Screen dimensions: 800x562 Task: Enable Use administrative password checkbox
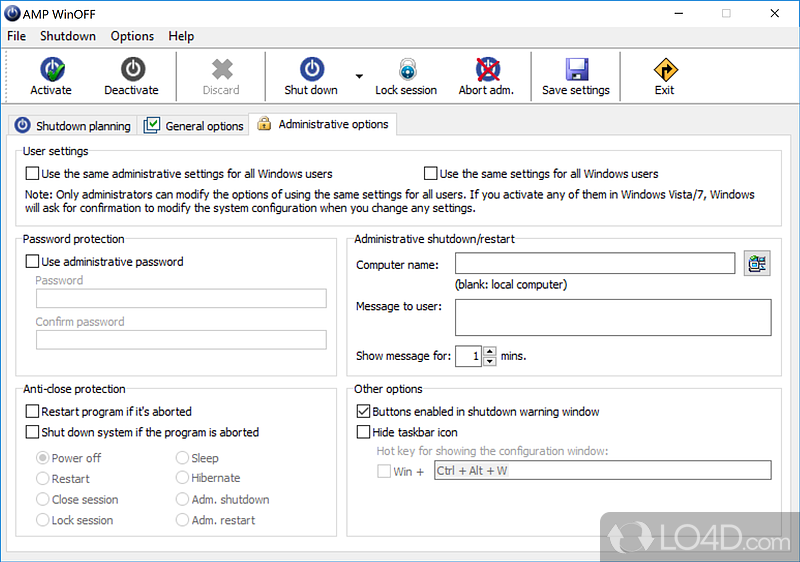click(33, 262)
